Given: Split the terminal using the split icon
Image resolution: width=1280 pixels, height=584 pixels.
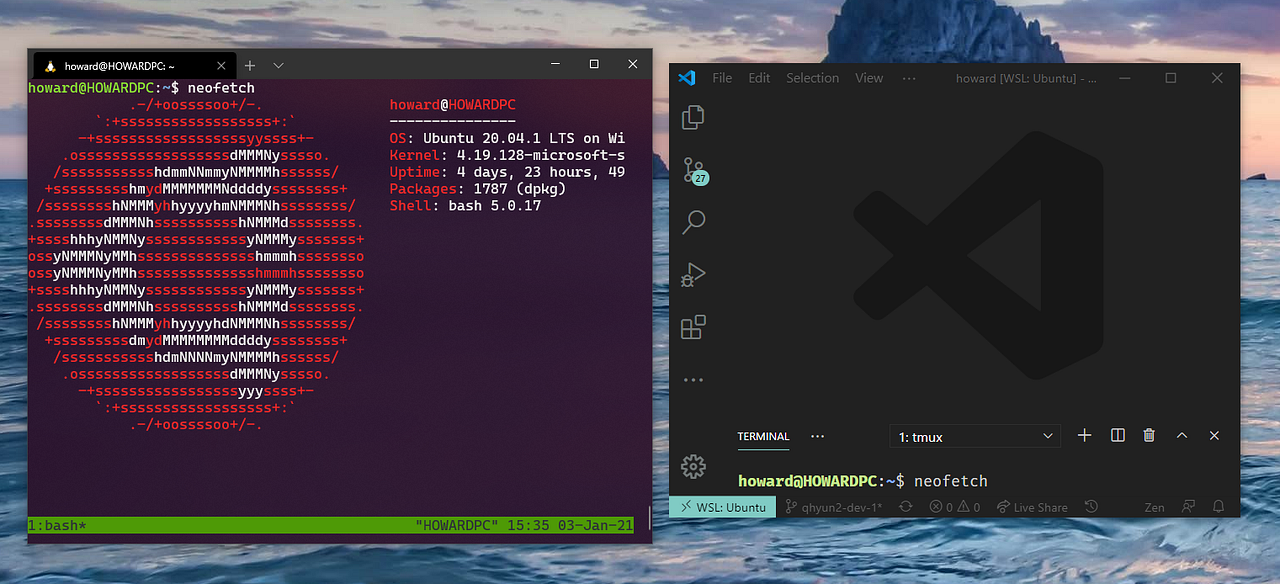Looking at the screenshot, I should pyautogui.click(x=1117, y=435).
